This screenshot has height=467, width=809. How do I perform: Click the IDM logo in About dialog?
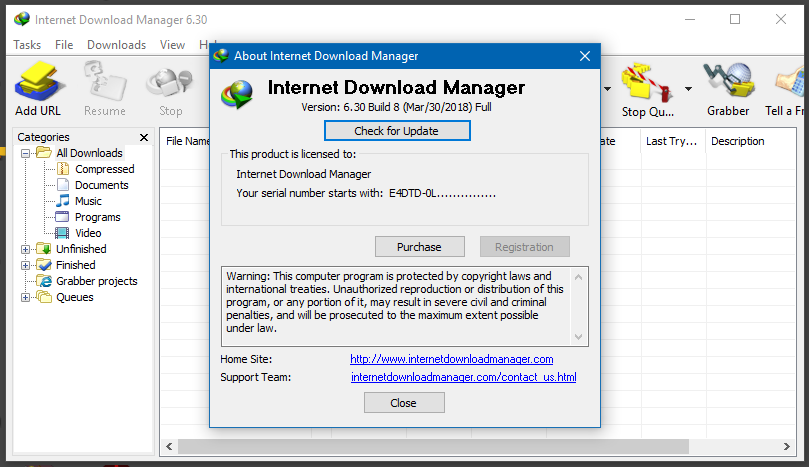point(237,94)
